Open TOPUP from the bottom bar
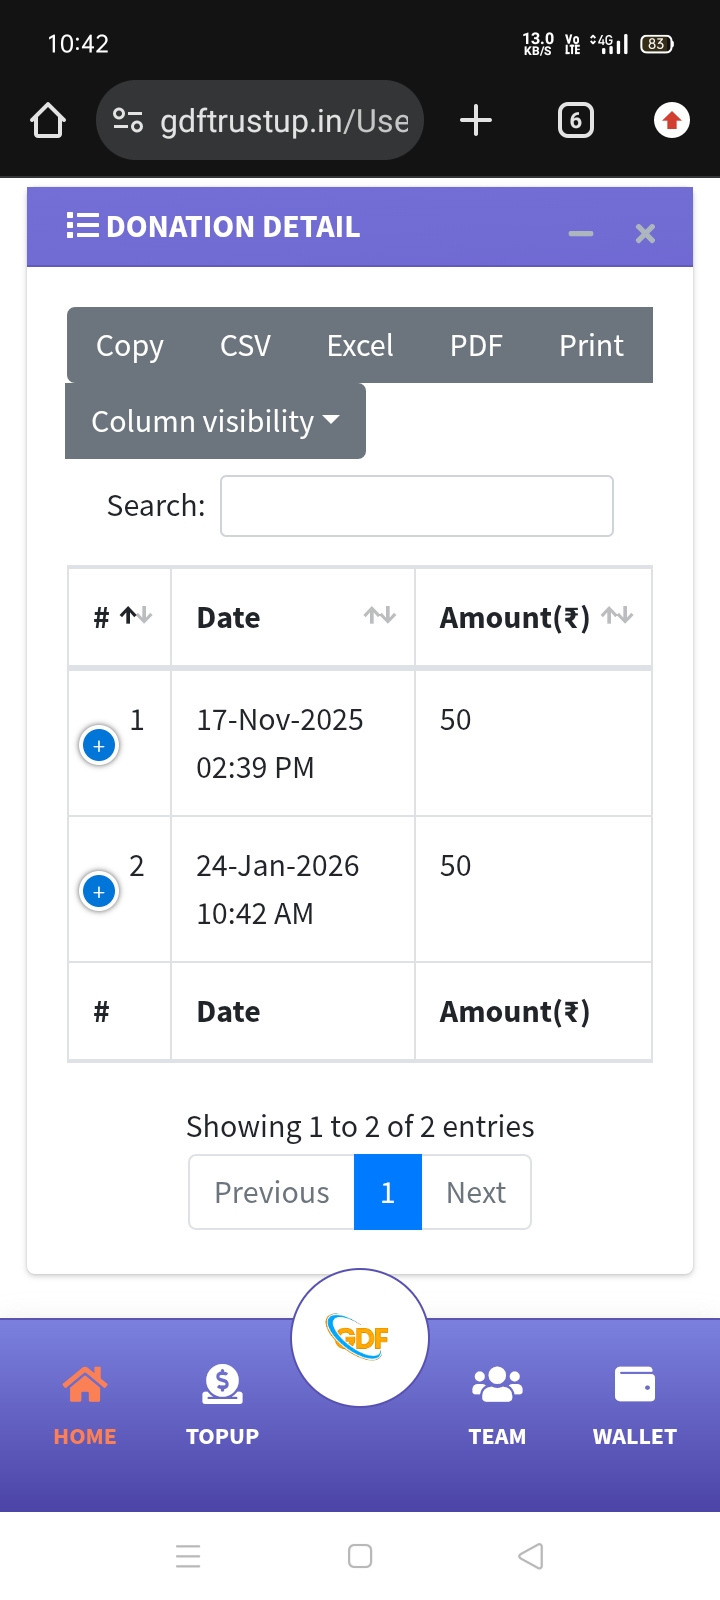The height and width of the screenshot is (1600, 720). [x=222, y=1405]
